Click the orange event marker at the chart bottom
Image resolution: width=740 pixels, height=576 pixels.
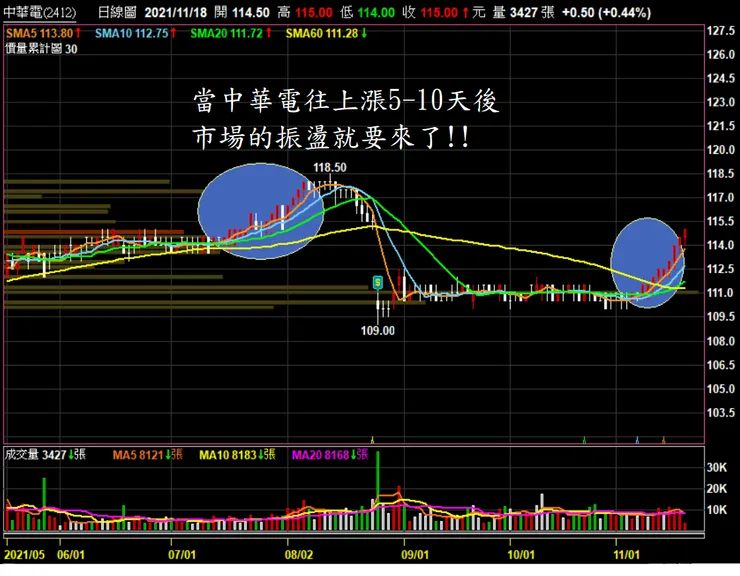point(664,440)
